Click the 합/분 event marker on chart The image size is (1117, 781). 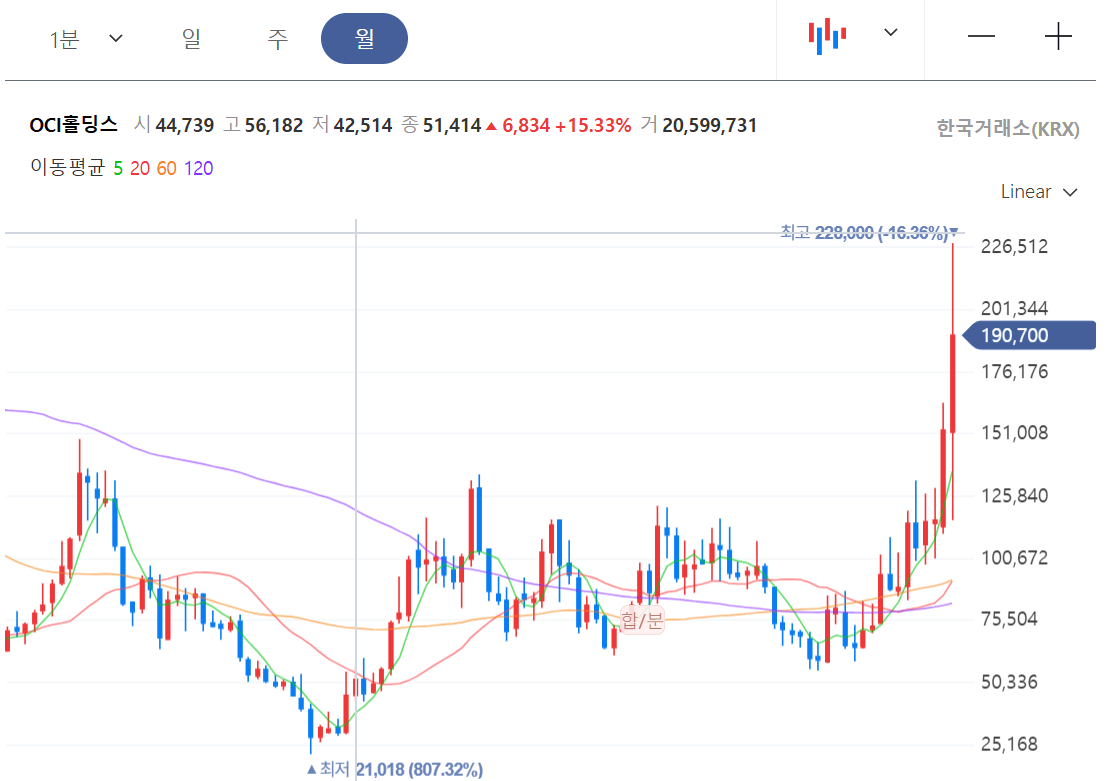click(x=642, y=620)
